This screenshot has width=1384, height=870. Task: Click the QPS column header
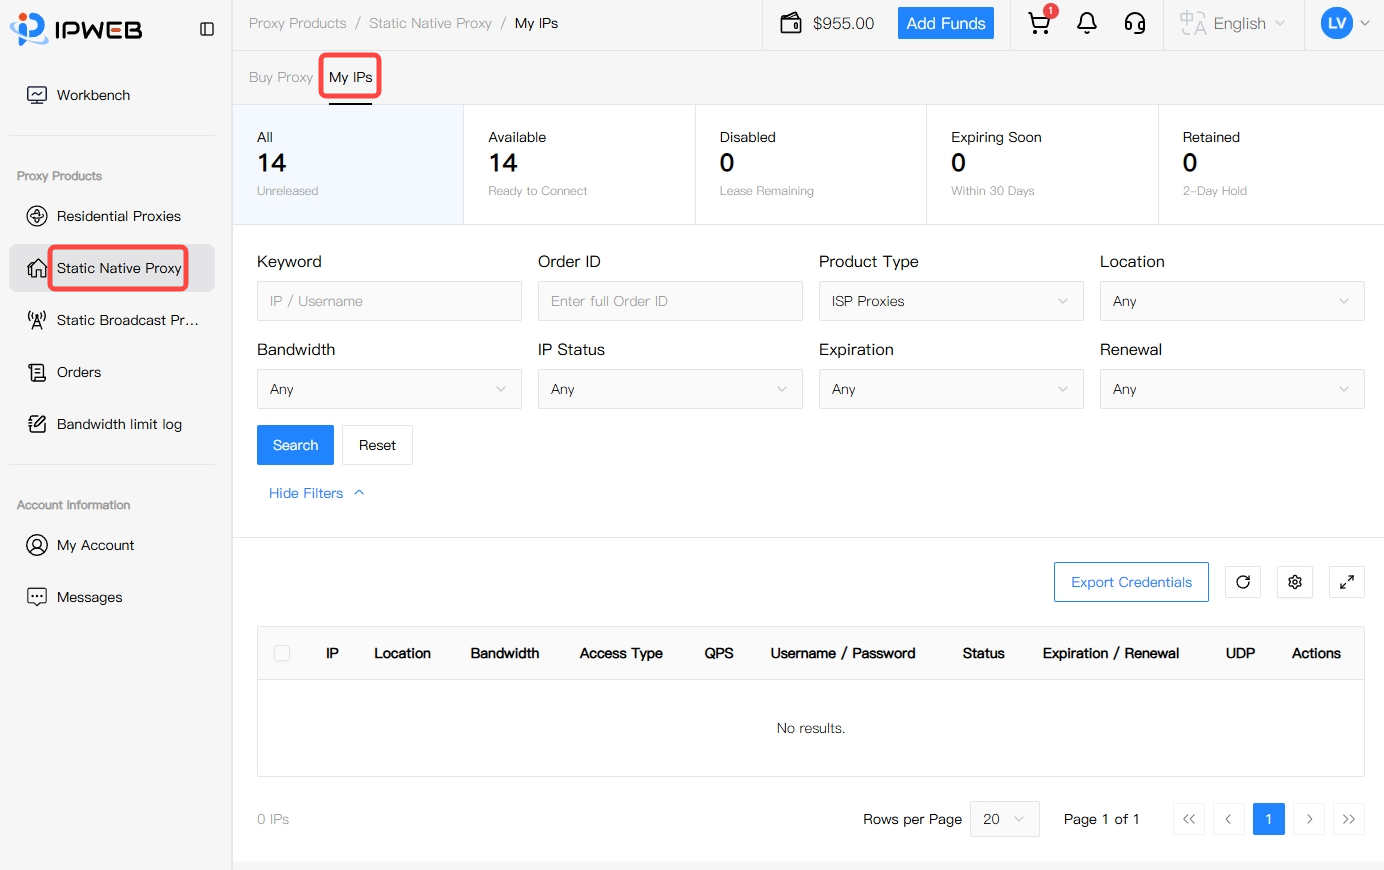tap(719, 653)
